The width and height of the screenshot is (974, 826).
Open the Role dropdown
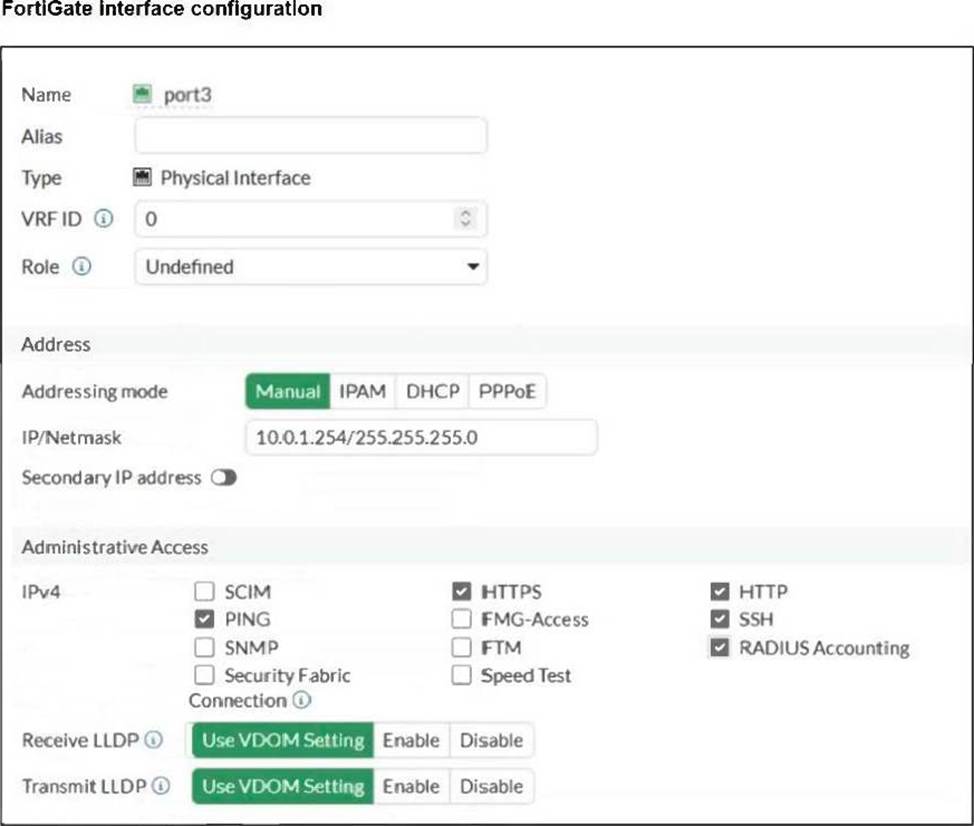tap(310, 267)
